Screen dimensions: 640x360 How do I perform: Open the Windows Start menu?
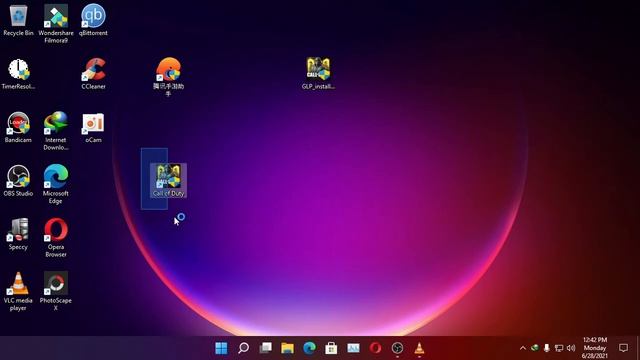[x=221, y=348]
